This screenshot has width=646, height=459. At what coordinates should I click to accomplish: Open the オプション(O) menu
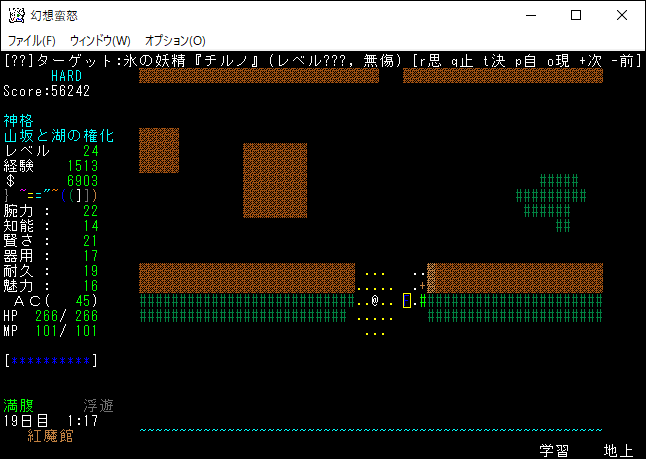click(x=175, y=41)
